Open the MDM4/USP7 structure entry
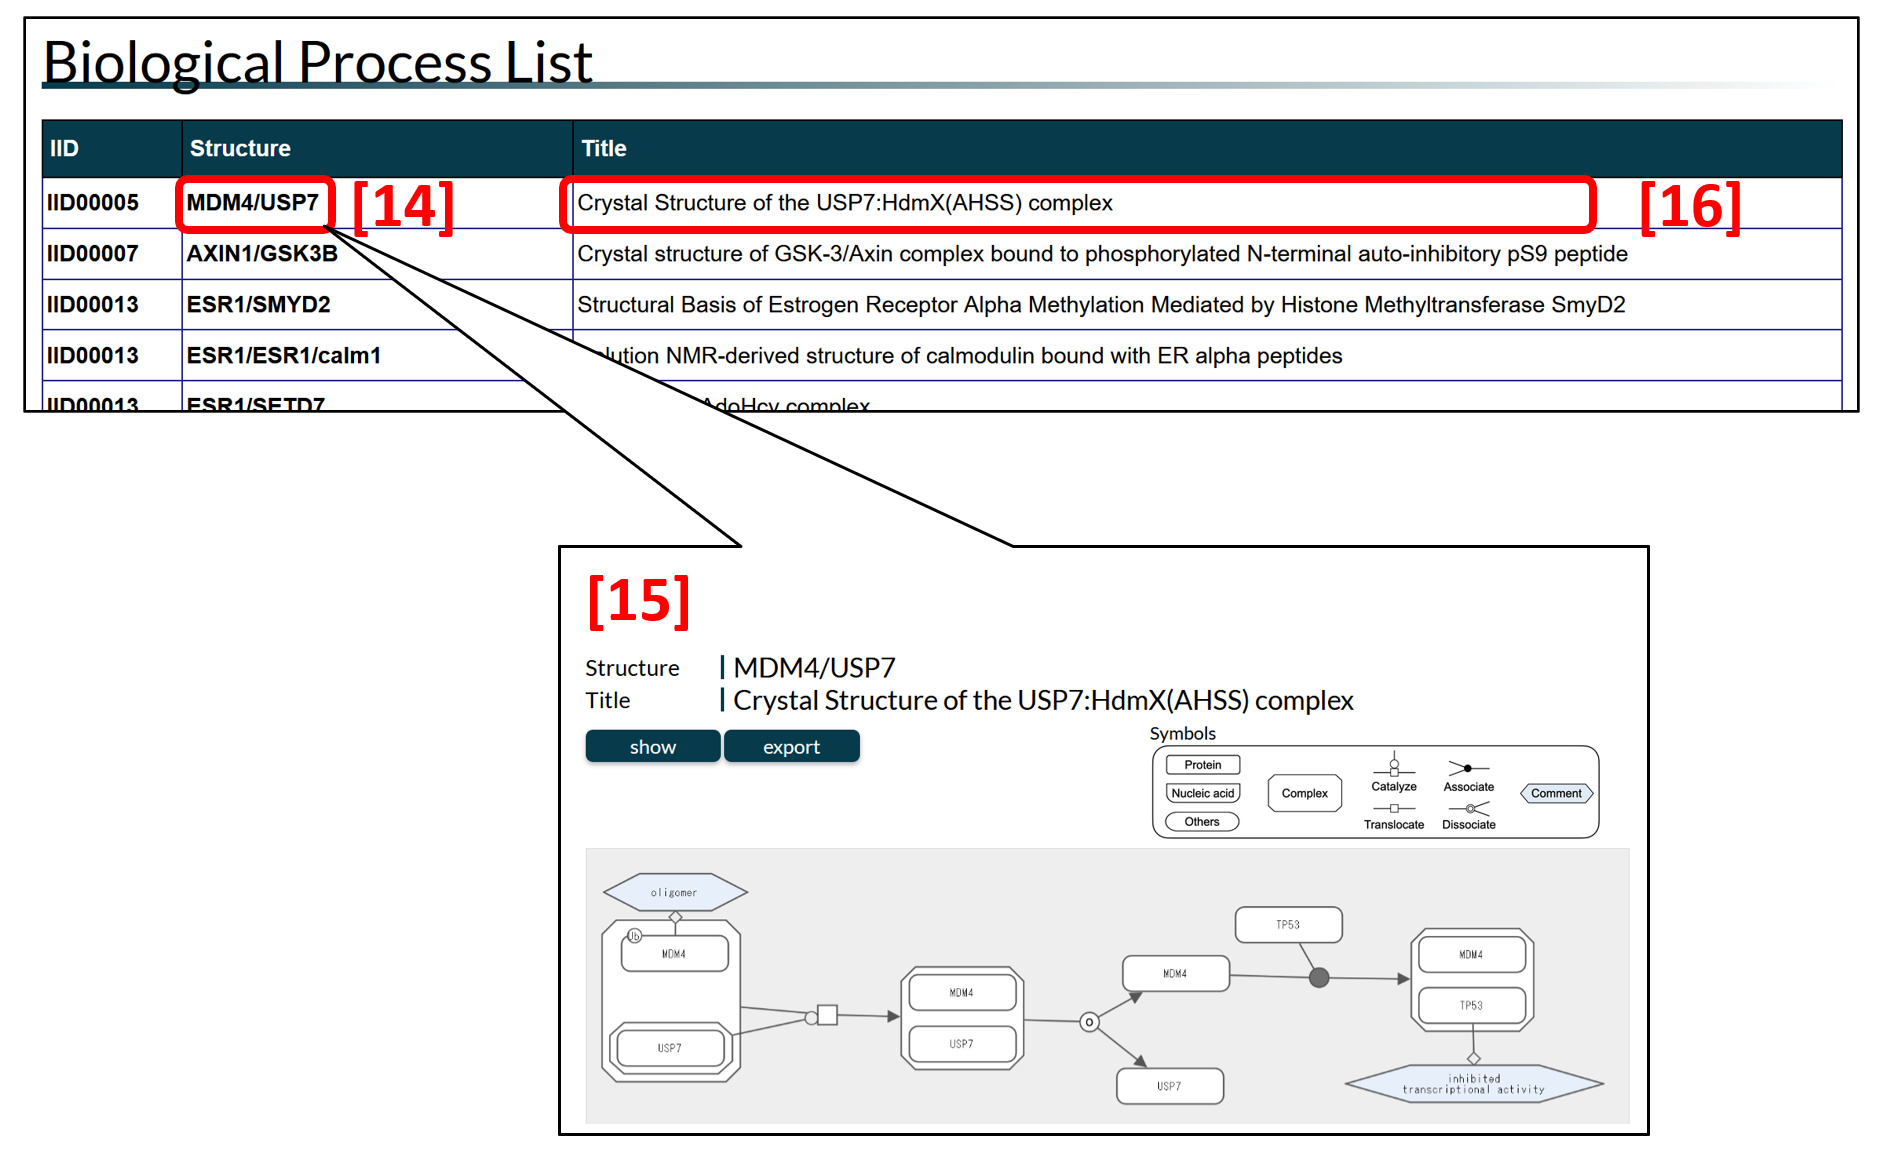Screen dimensions: 1891x1156 pyautogui.click(x=252, y=203)
